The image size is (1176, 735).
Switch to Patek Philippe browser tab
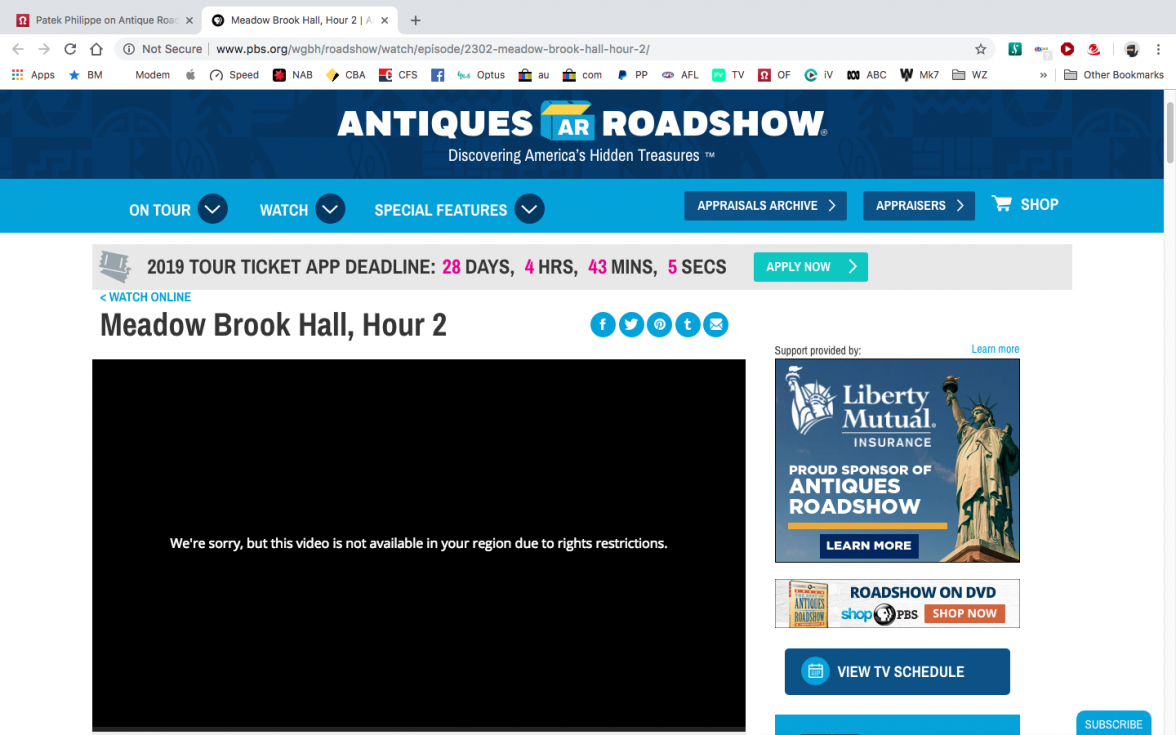(100, 20)
